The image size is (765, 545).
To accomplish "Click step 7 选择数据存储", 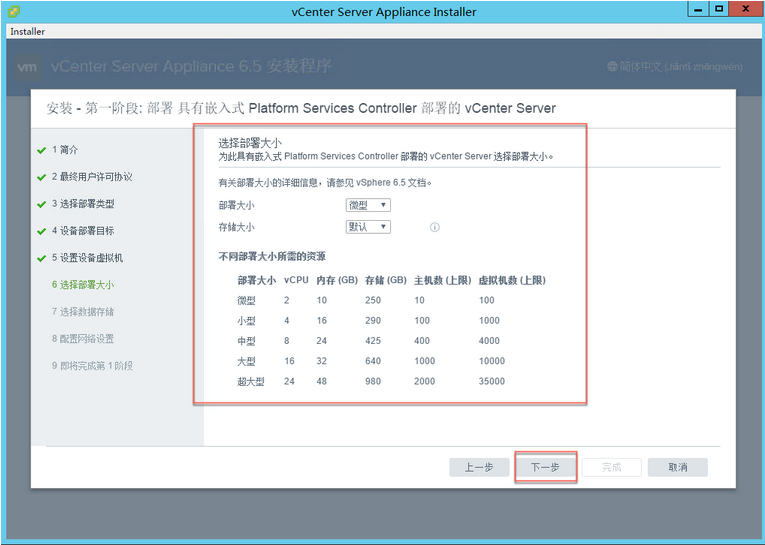I will pos(83,312).
